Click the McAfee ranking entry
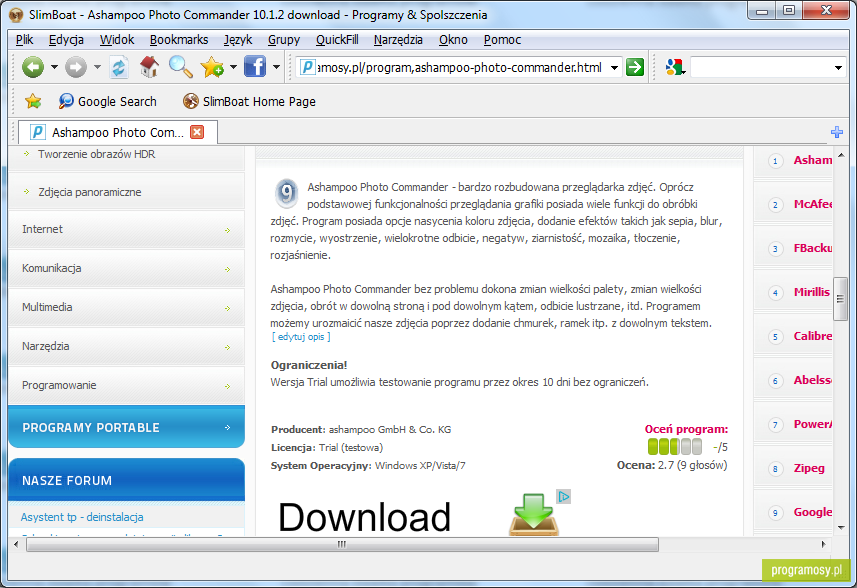The height and width of the screenshot is (588, 857). click(x=813, y=204)
